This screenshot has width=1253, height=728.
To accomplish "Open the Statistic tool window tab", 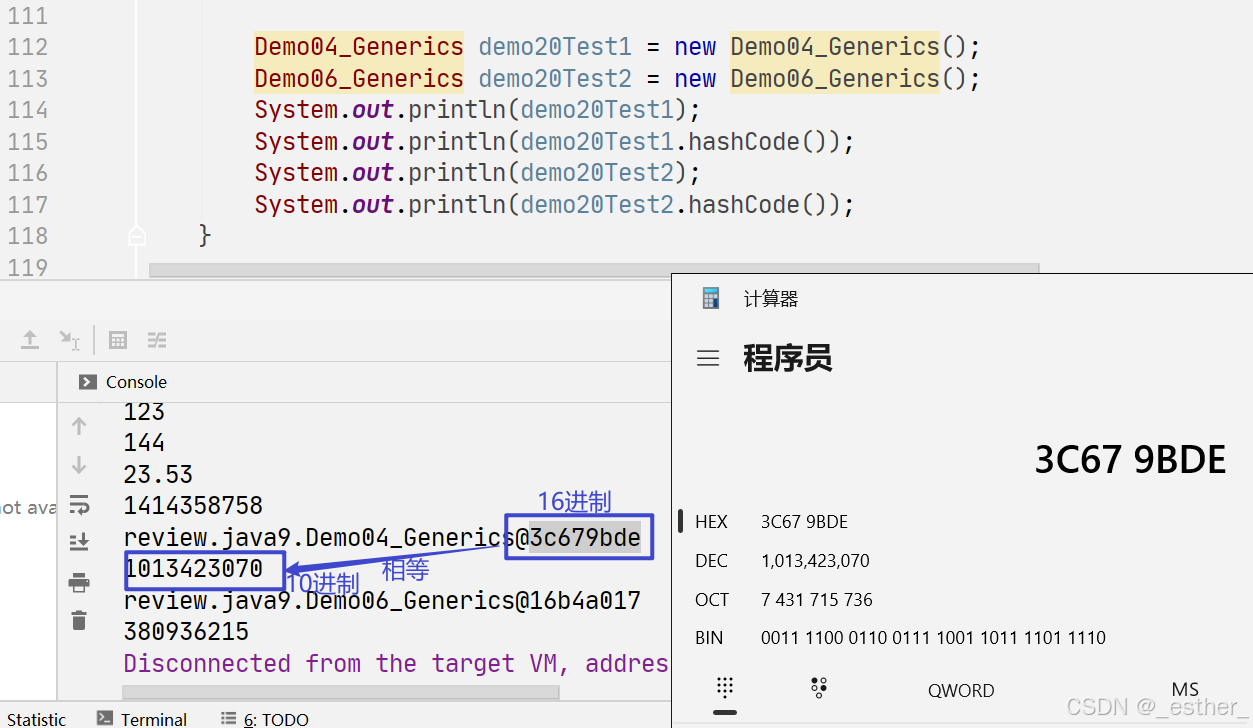I will point(36,719).
